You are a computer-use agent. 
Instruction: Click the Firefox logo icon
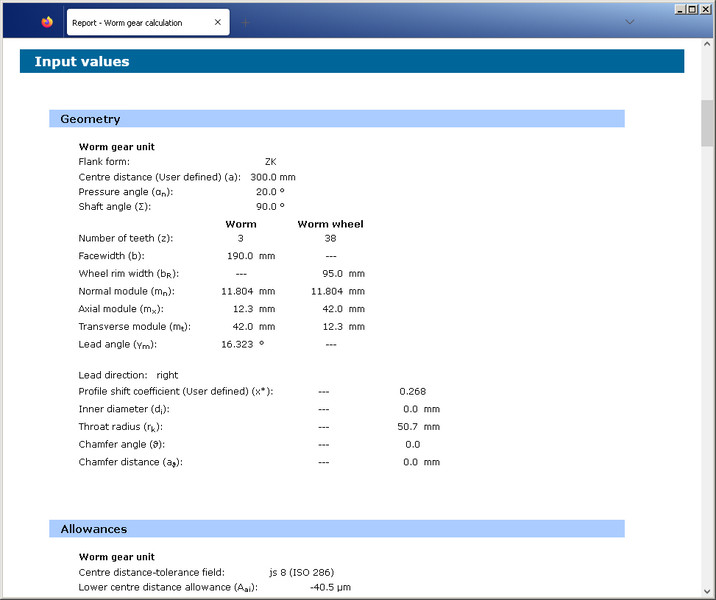[47, 22]
